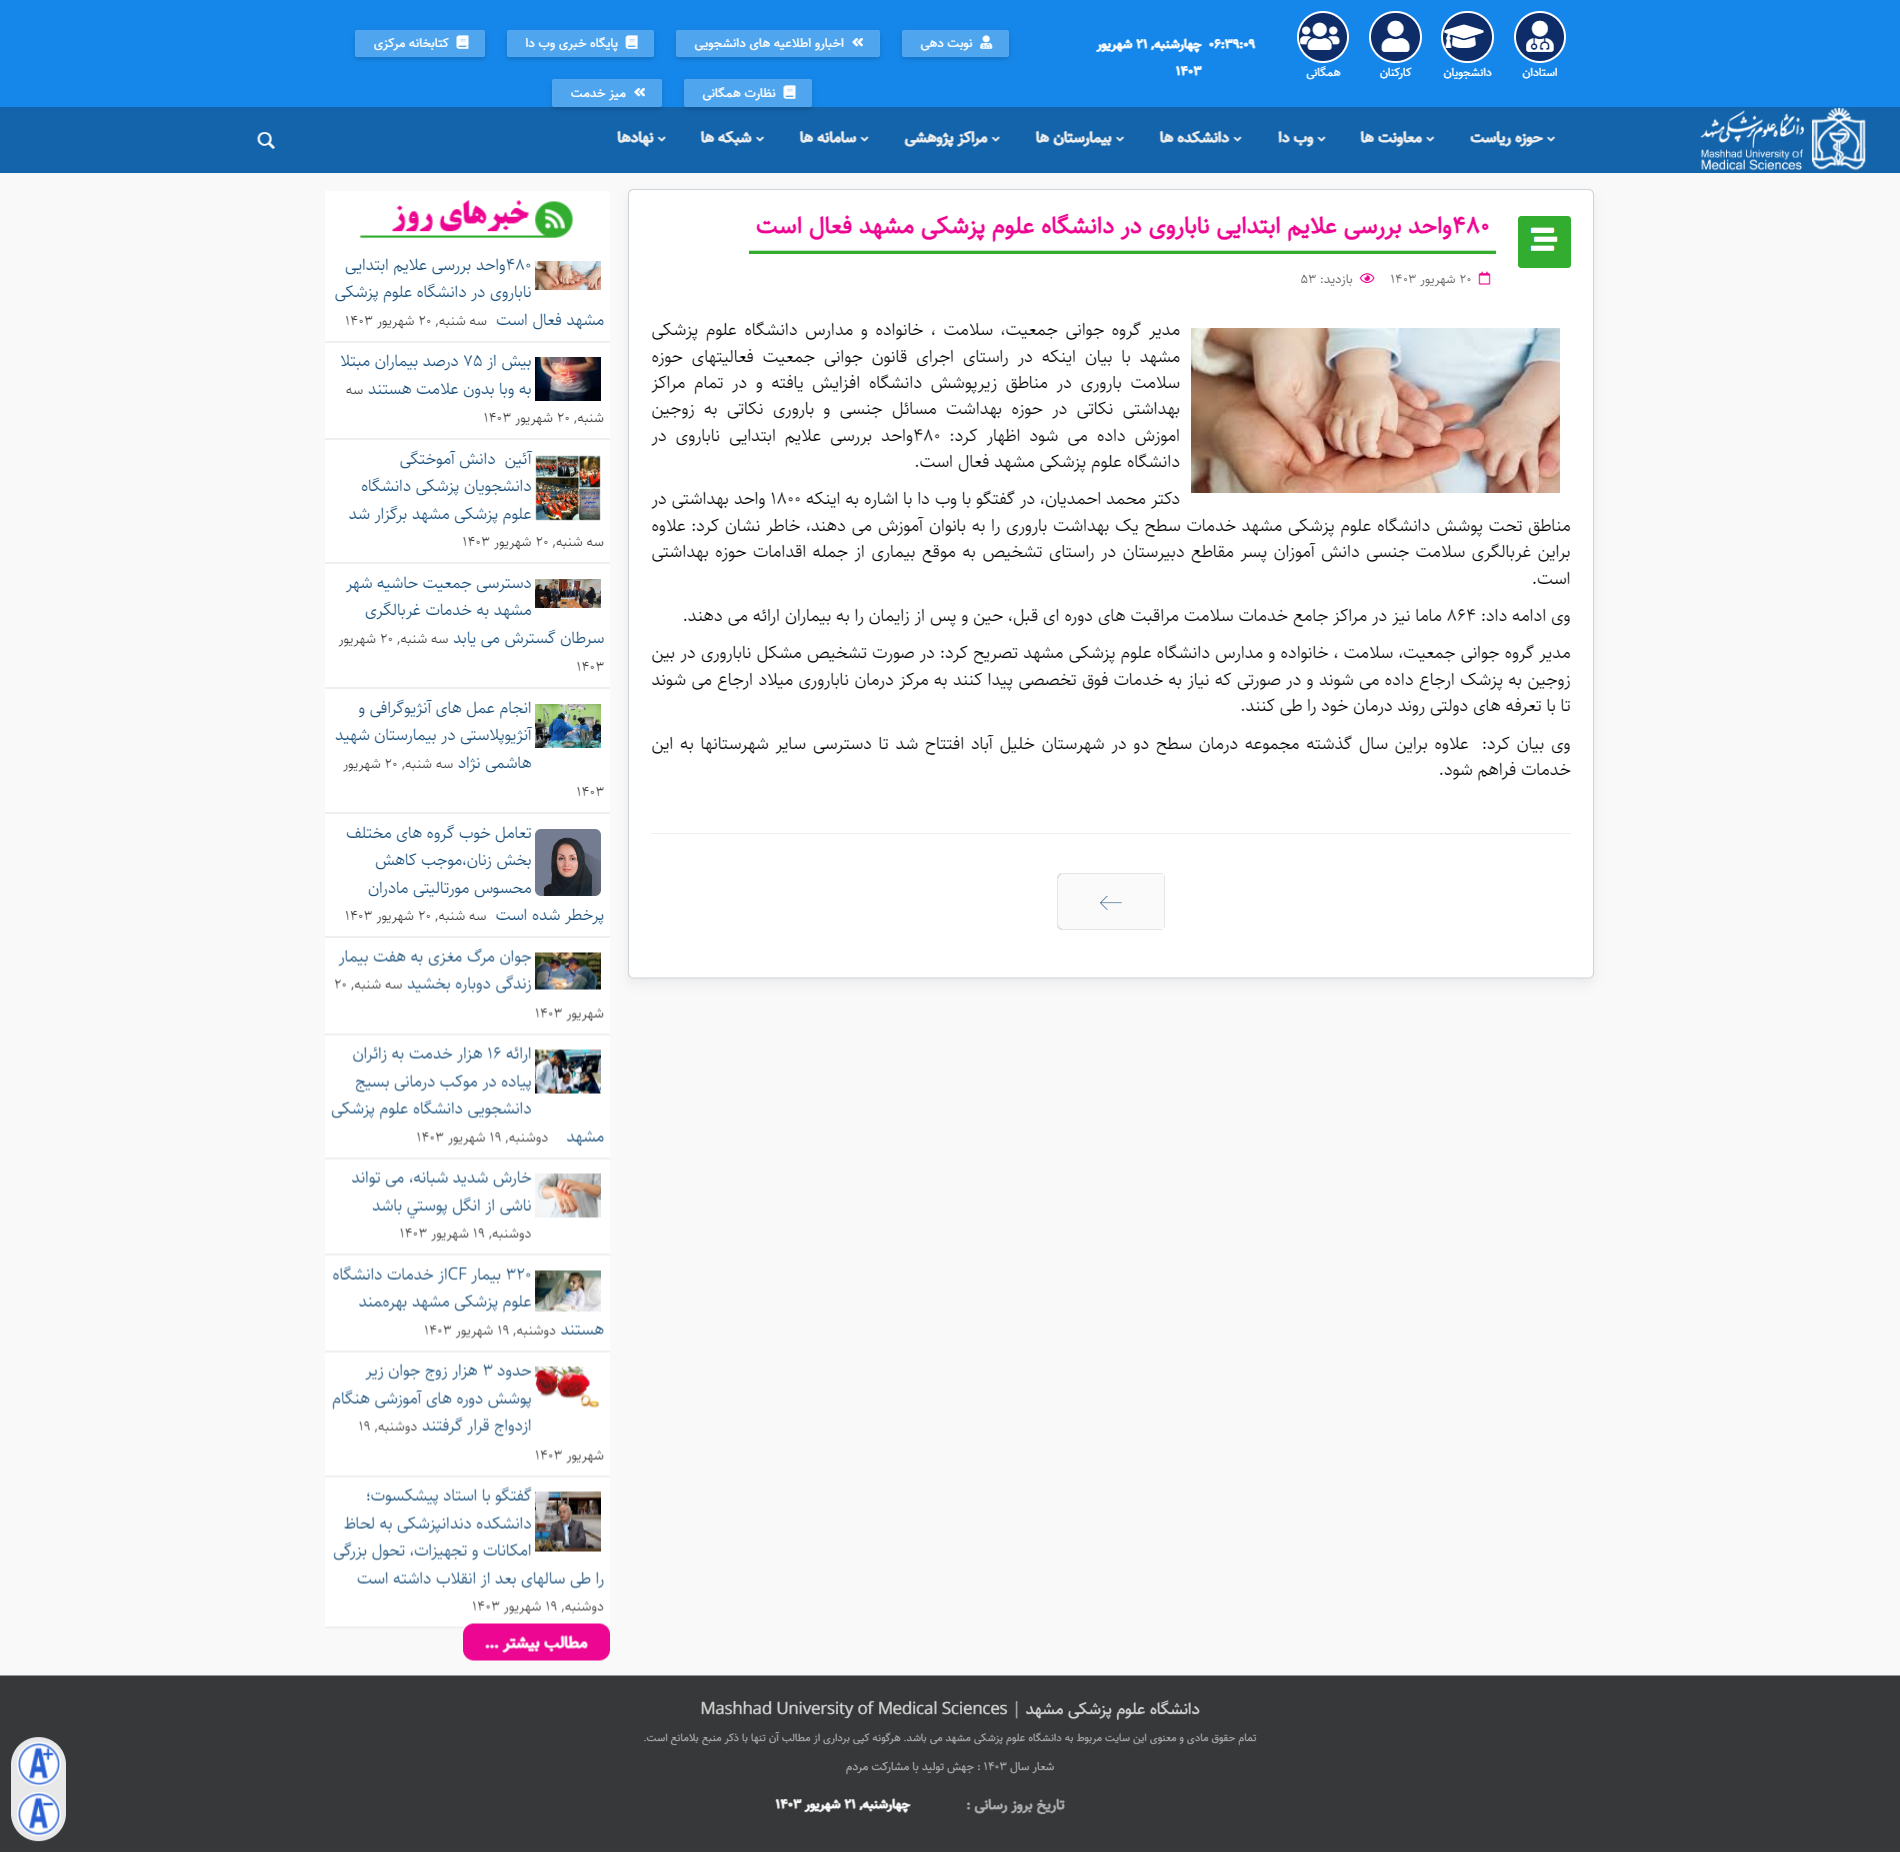Expand the مراکز پژوهشی menu
1900x1854 pixels.
click(952, 138)
